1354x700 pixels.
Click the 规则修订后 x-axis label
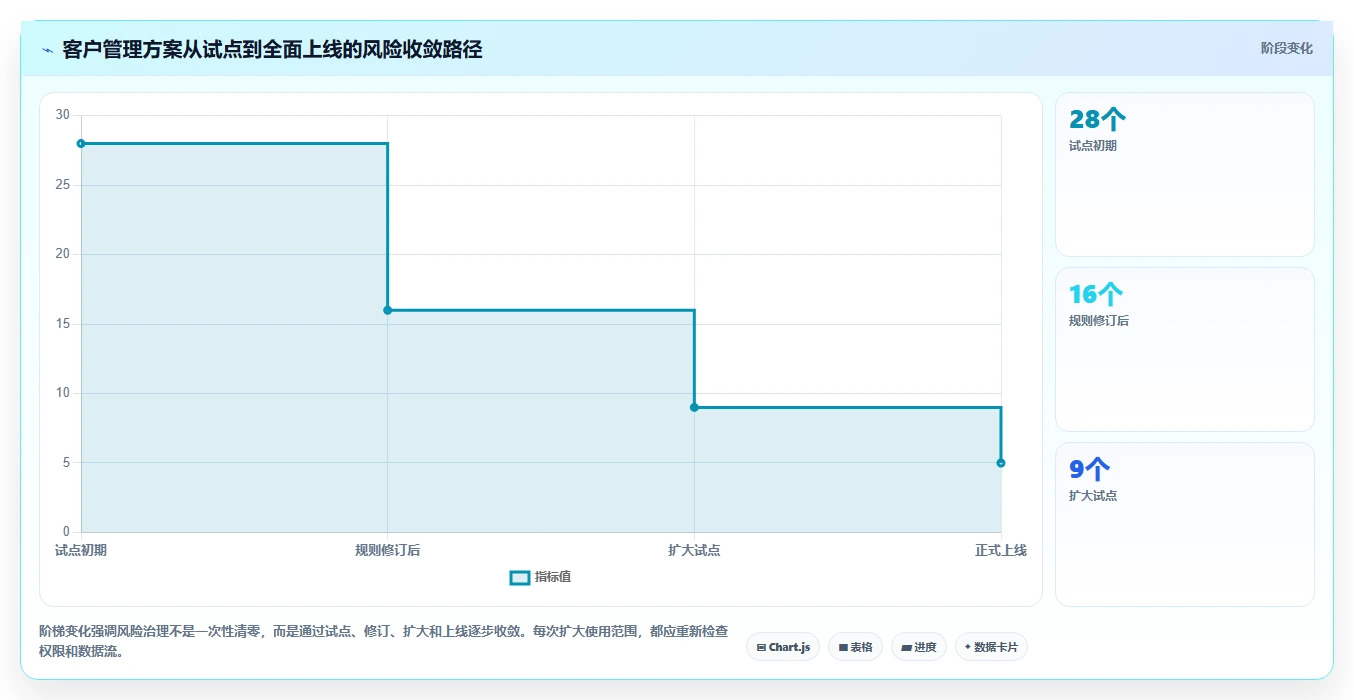tap(388, 550)
